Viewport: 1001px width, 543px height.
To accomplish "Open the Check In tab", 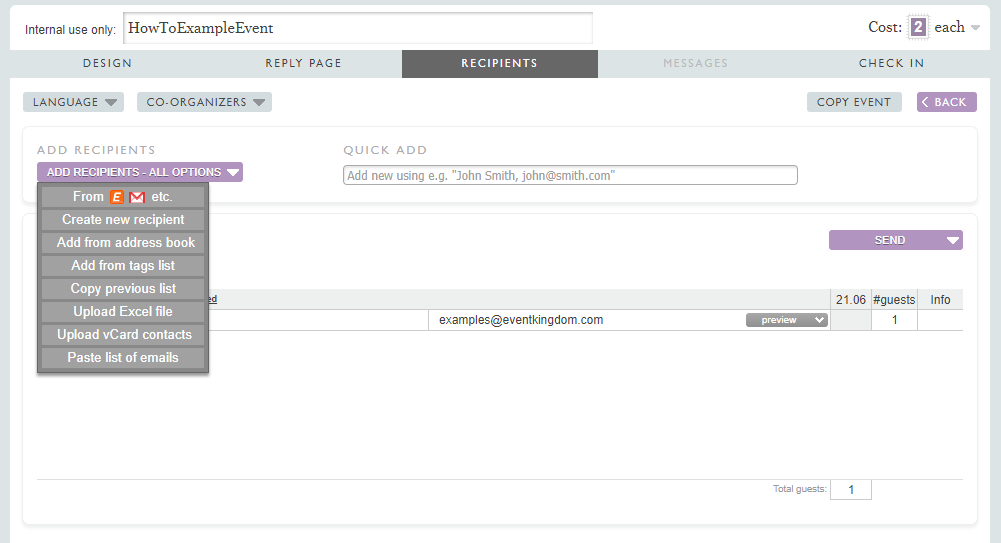I will point(891,63).
